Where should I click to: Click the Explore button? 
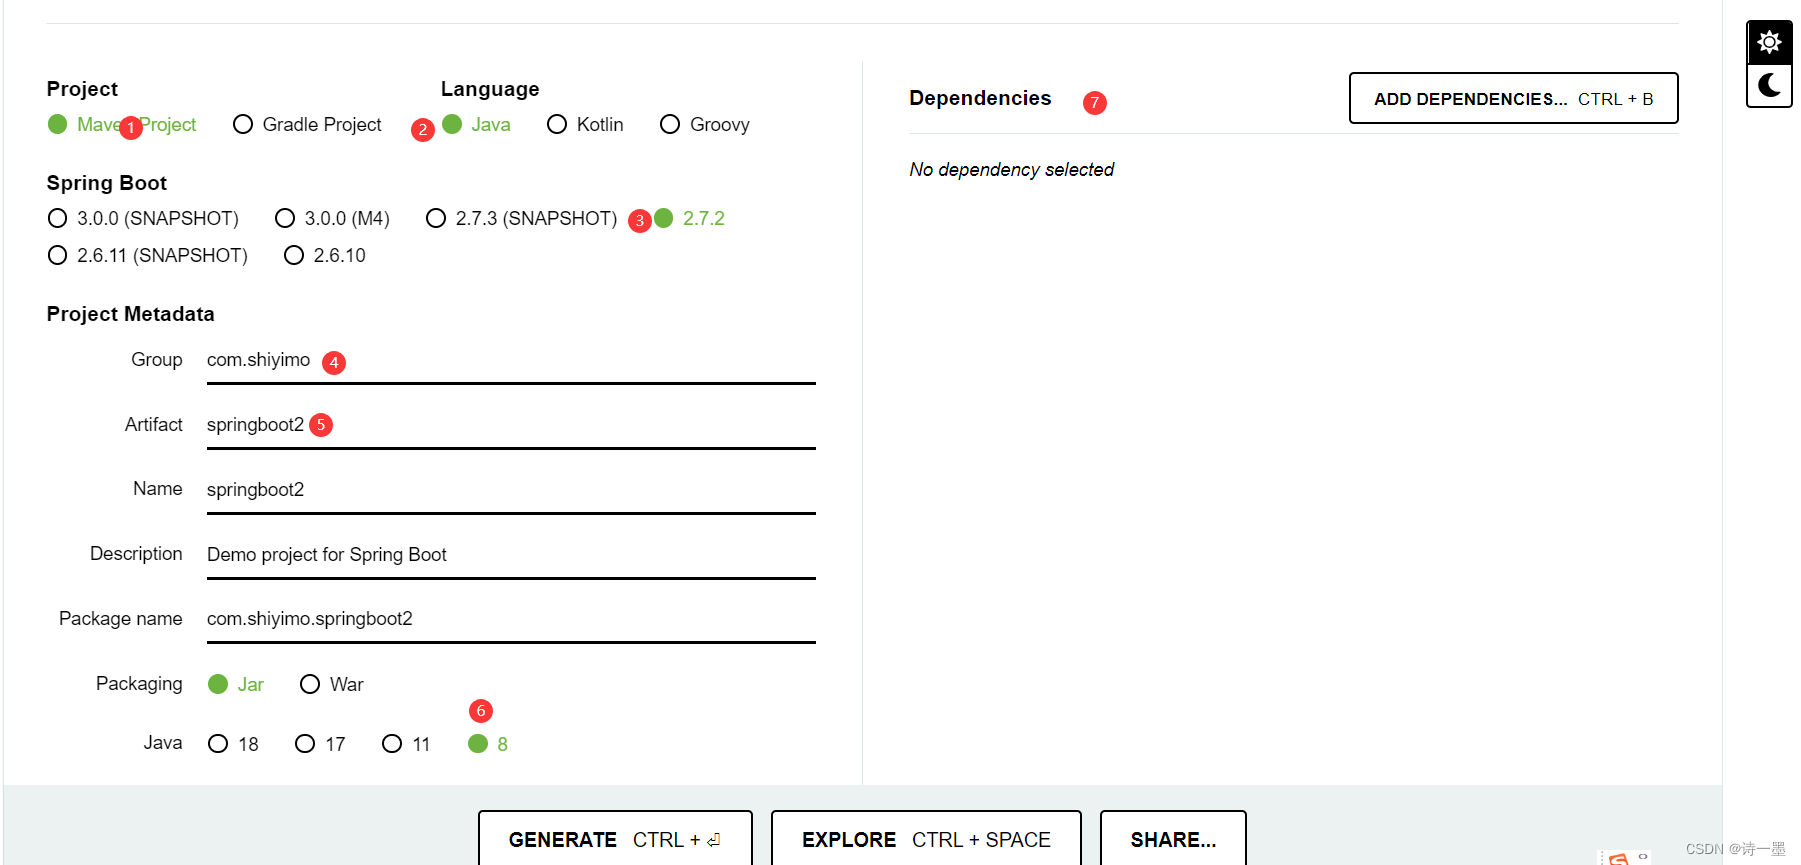(x=926, y=839)
